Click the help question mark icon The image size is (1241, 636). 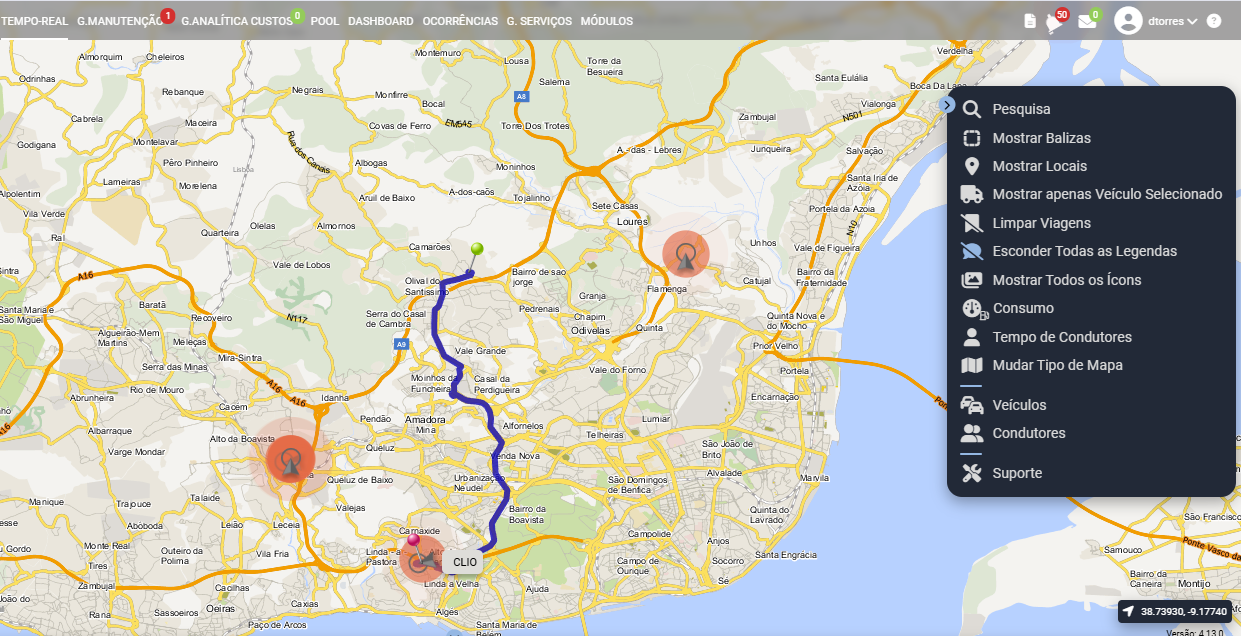(1214, 21)
